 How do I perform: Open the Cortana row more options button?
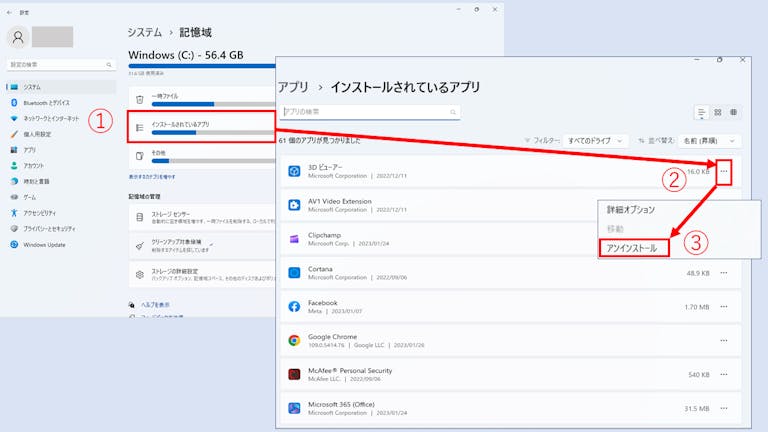point(723,273)
